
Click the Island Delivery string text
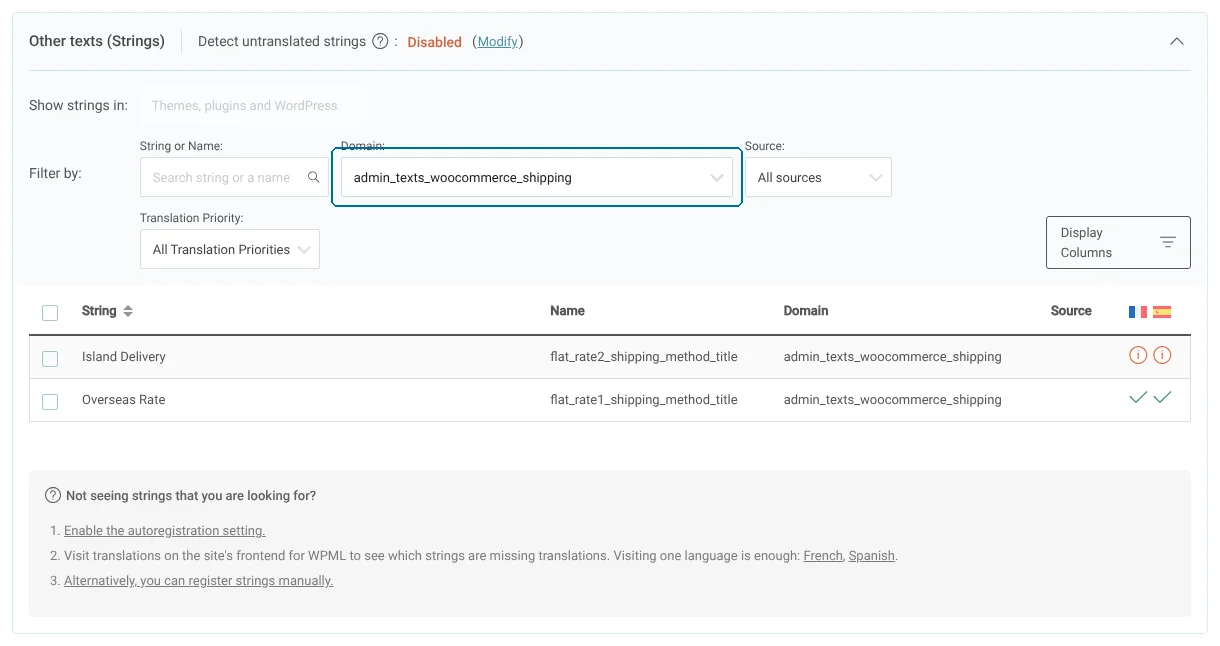click(124, 356)
